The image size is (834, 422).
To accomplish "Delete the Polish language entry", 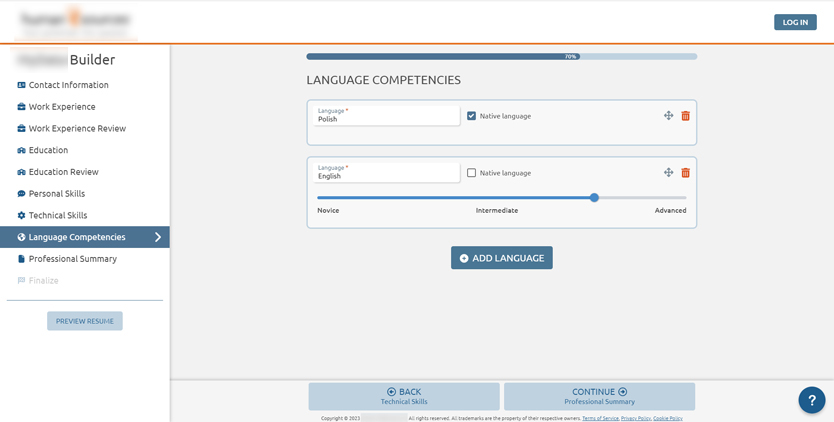I will pos(685,116).
